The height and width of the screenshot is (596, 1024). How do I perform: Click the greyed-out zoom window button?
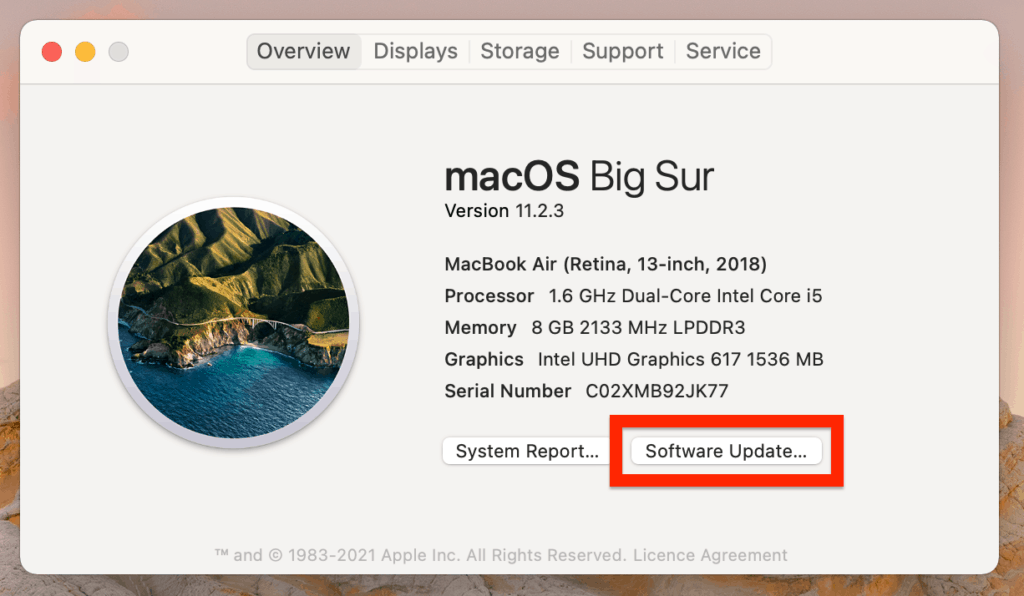(x=118, y=52)
